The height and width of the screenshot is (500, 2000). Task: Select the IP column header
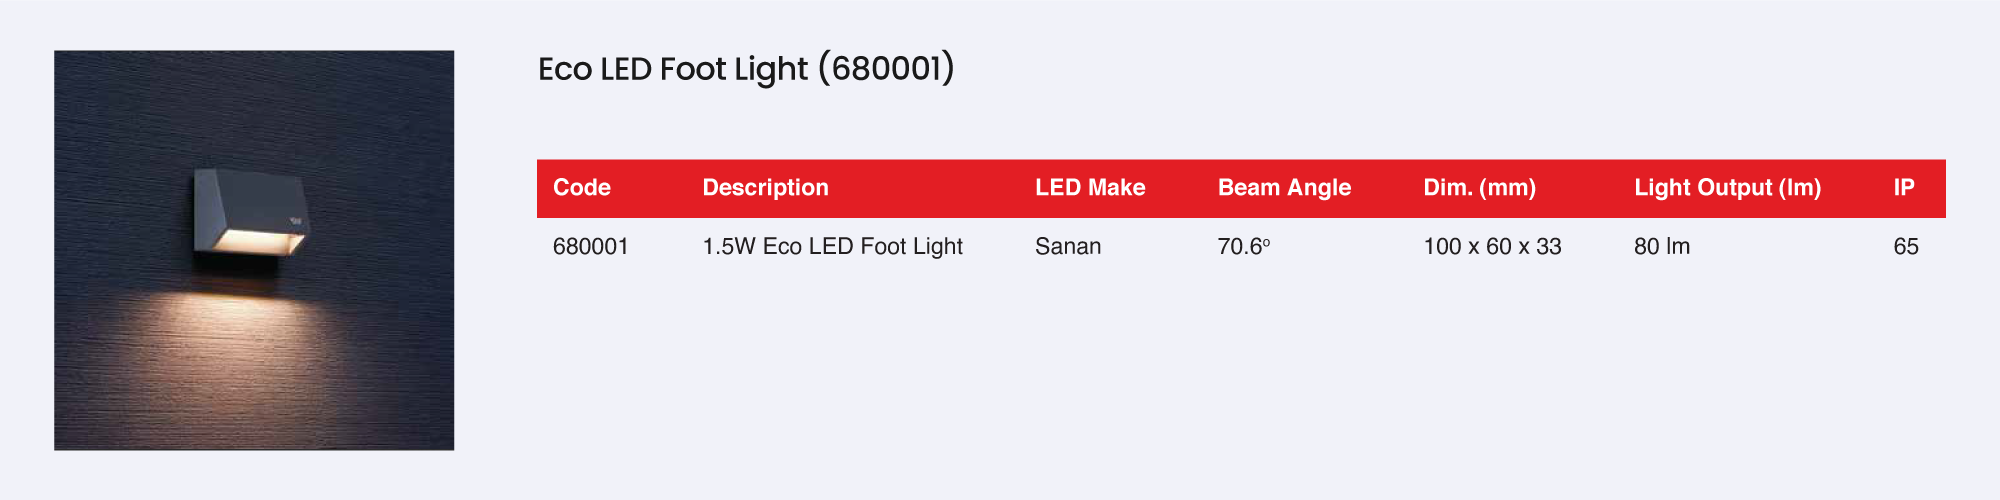click(x=1904, y=188)
